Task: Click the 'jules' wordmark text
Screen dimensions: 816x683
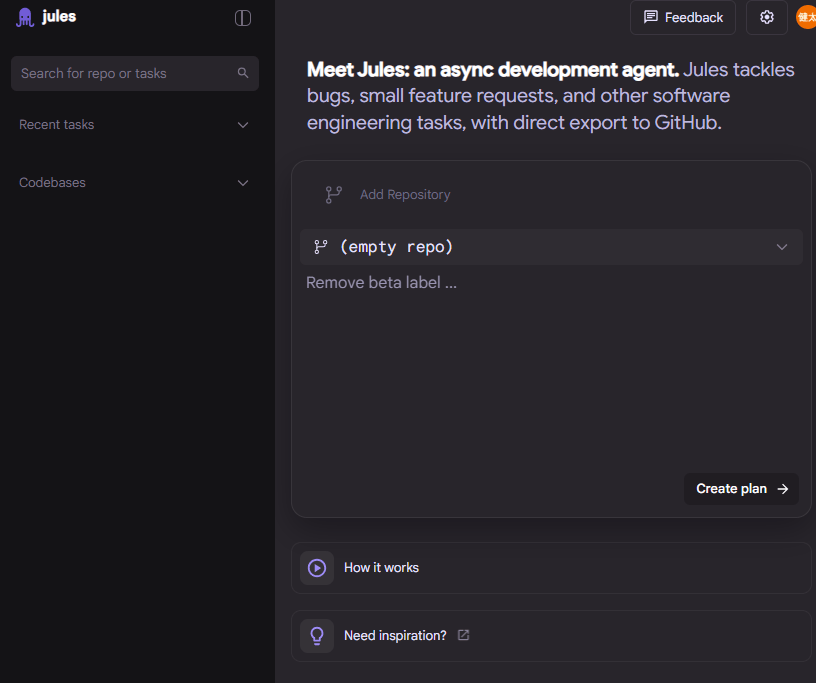Action: coord(59,17)
